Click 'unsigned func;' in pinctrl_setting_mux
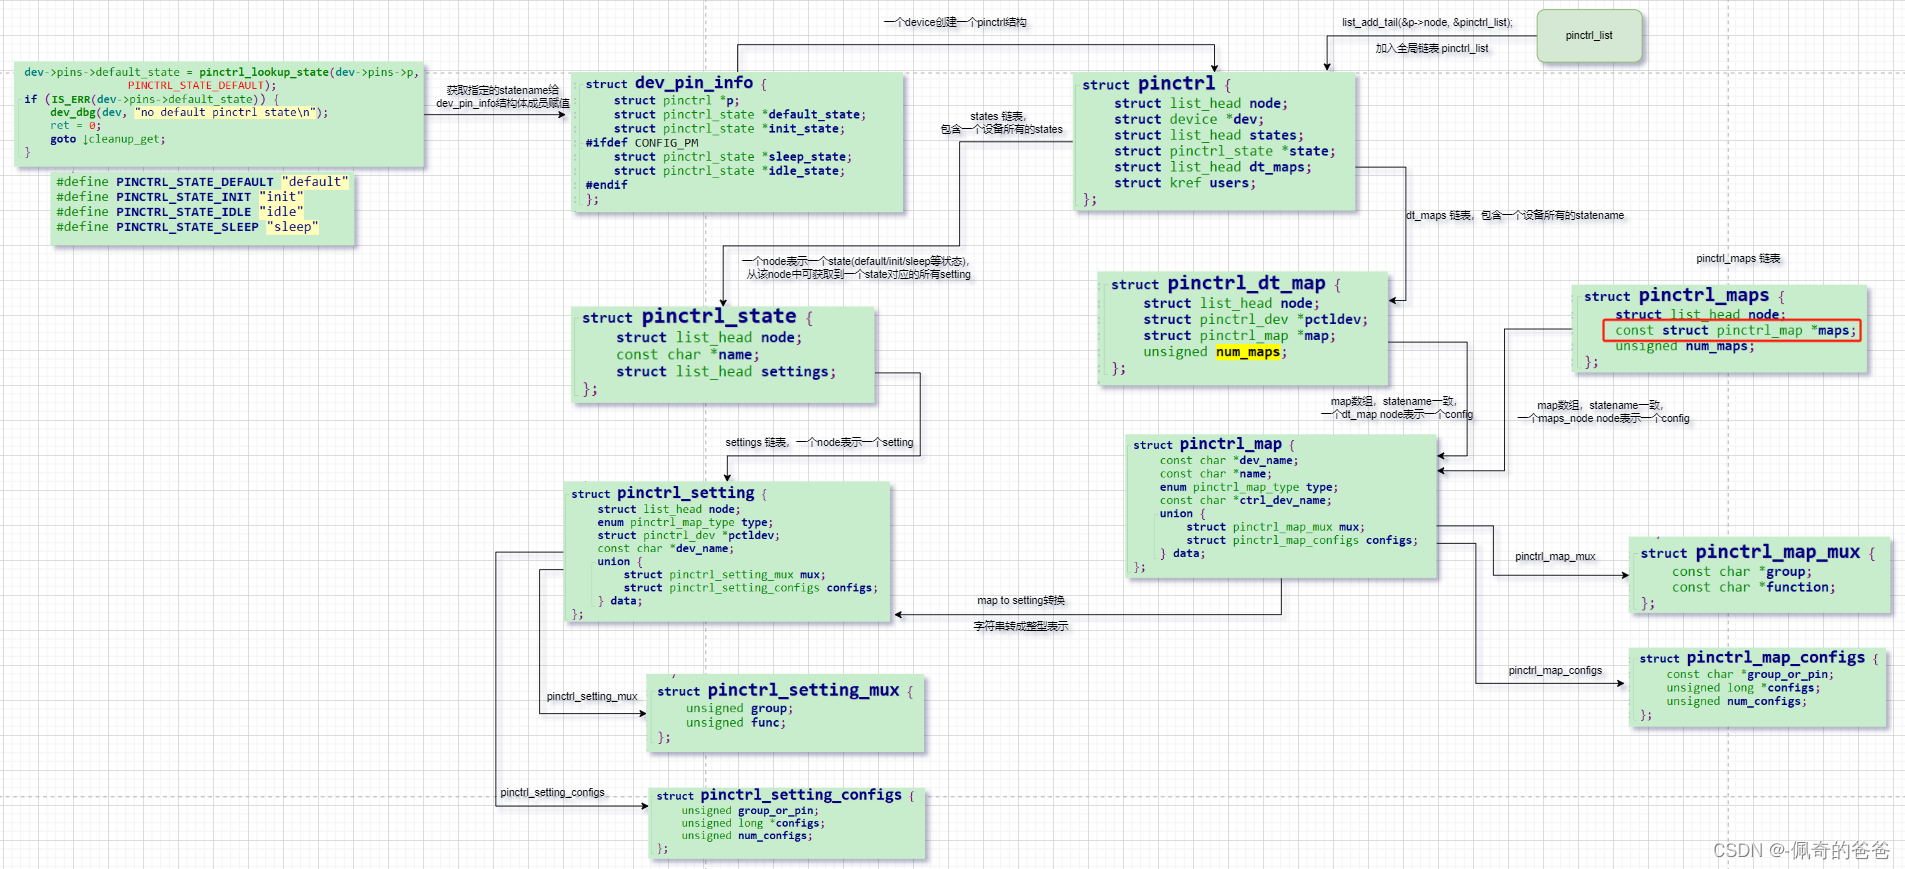The height and width of the screenshot is (869, 1905). tap(736, 723)
